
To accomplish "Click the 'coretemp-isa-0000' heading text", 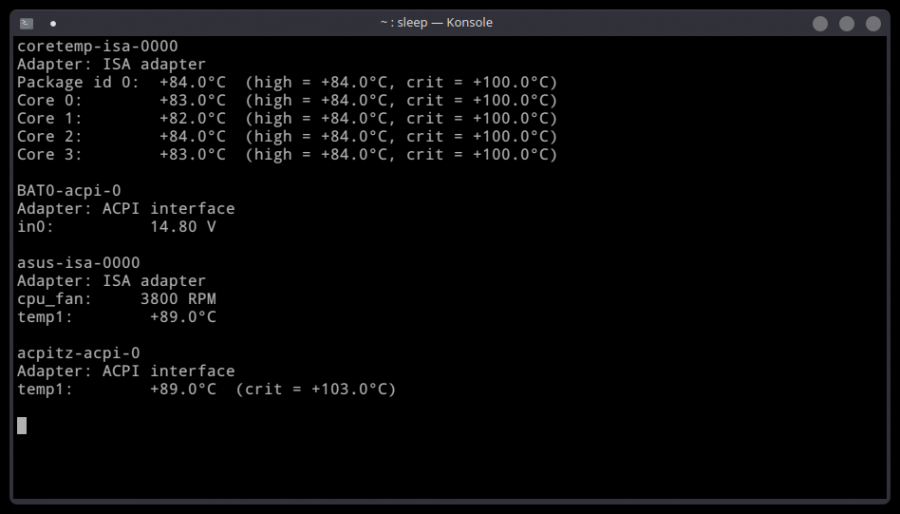I will [x=97, y=46].
